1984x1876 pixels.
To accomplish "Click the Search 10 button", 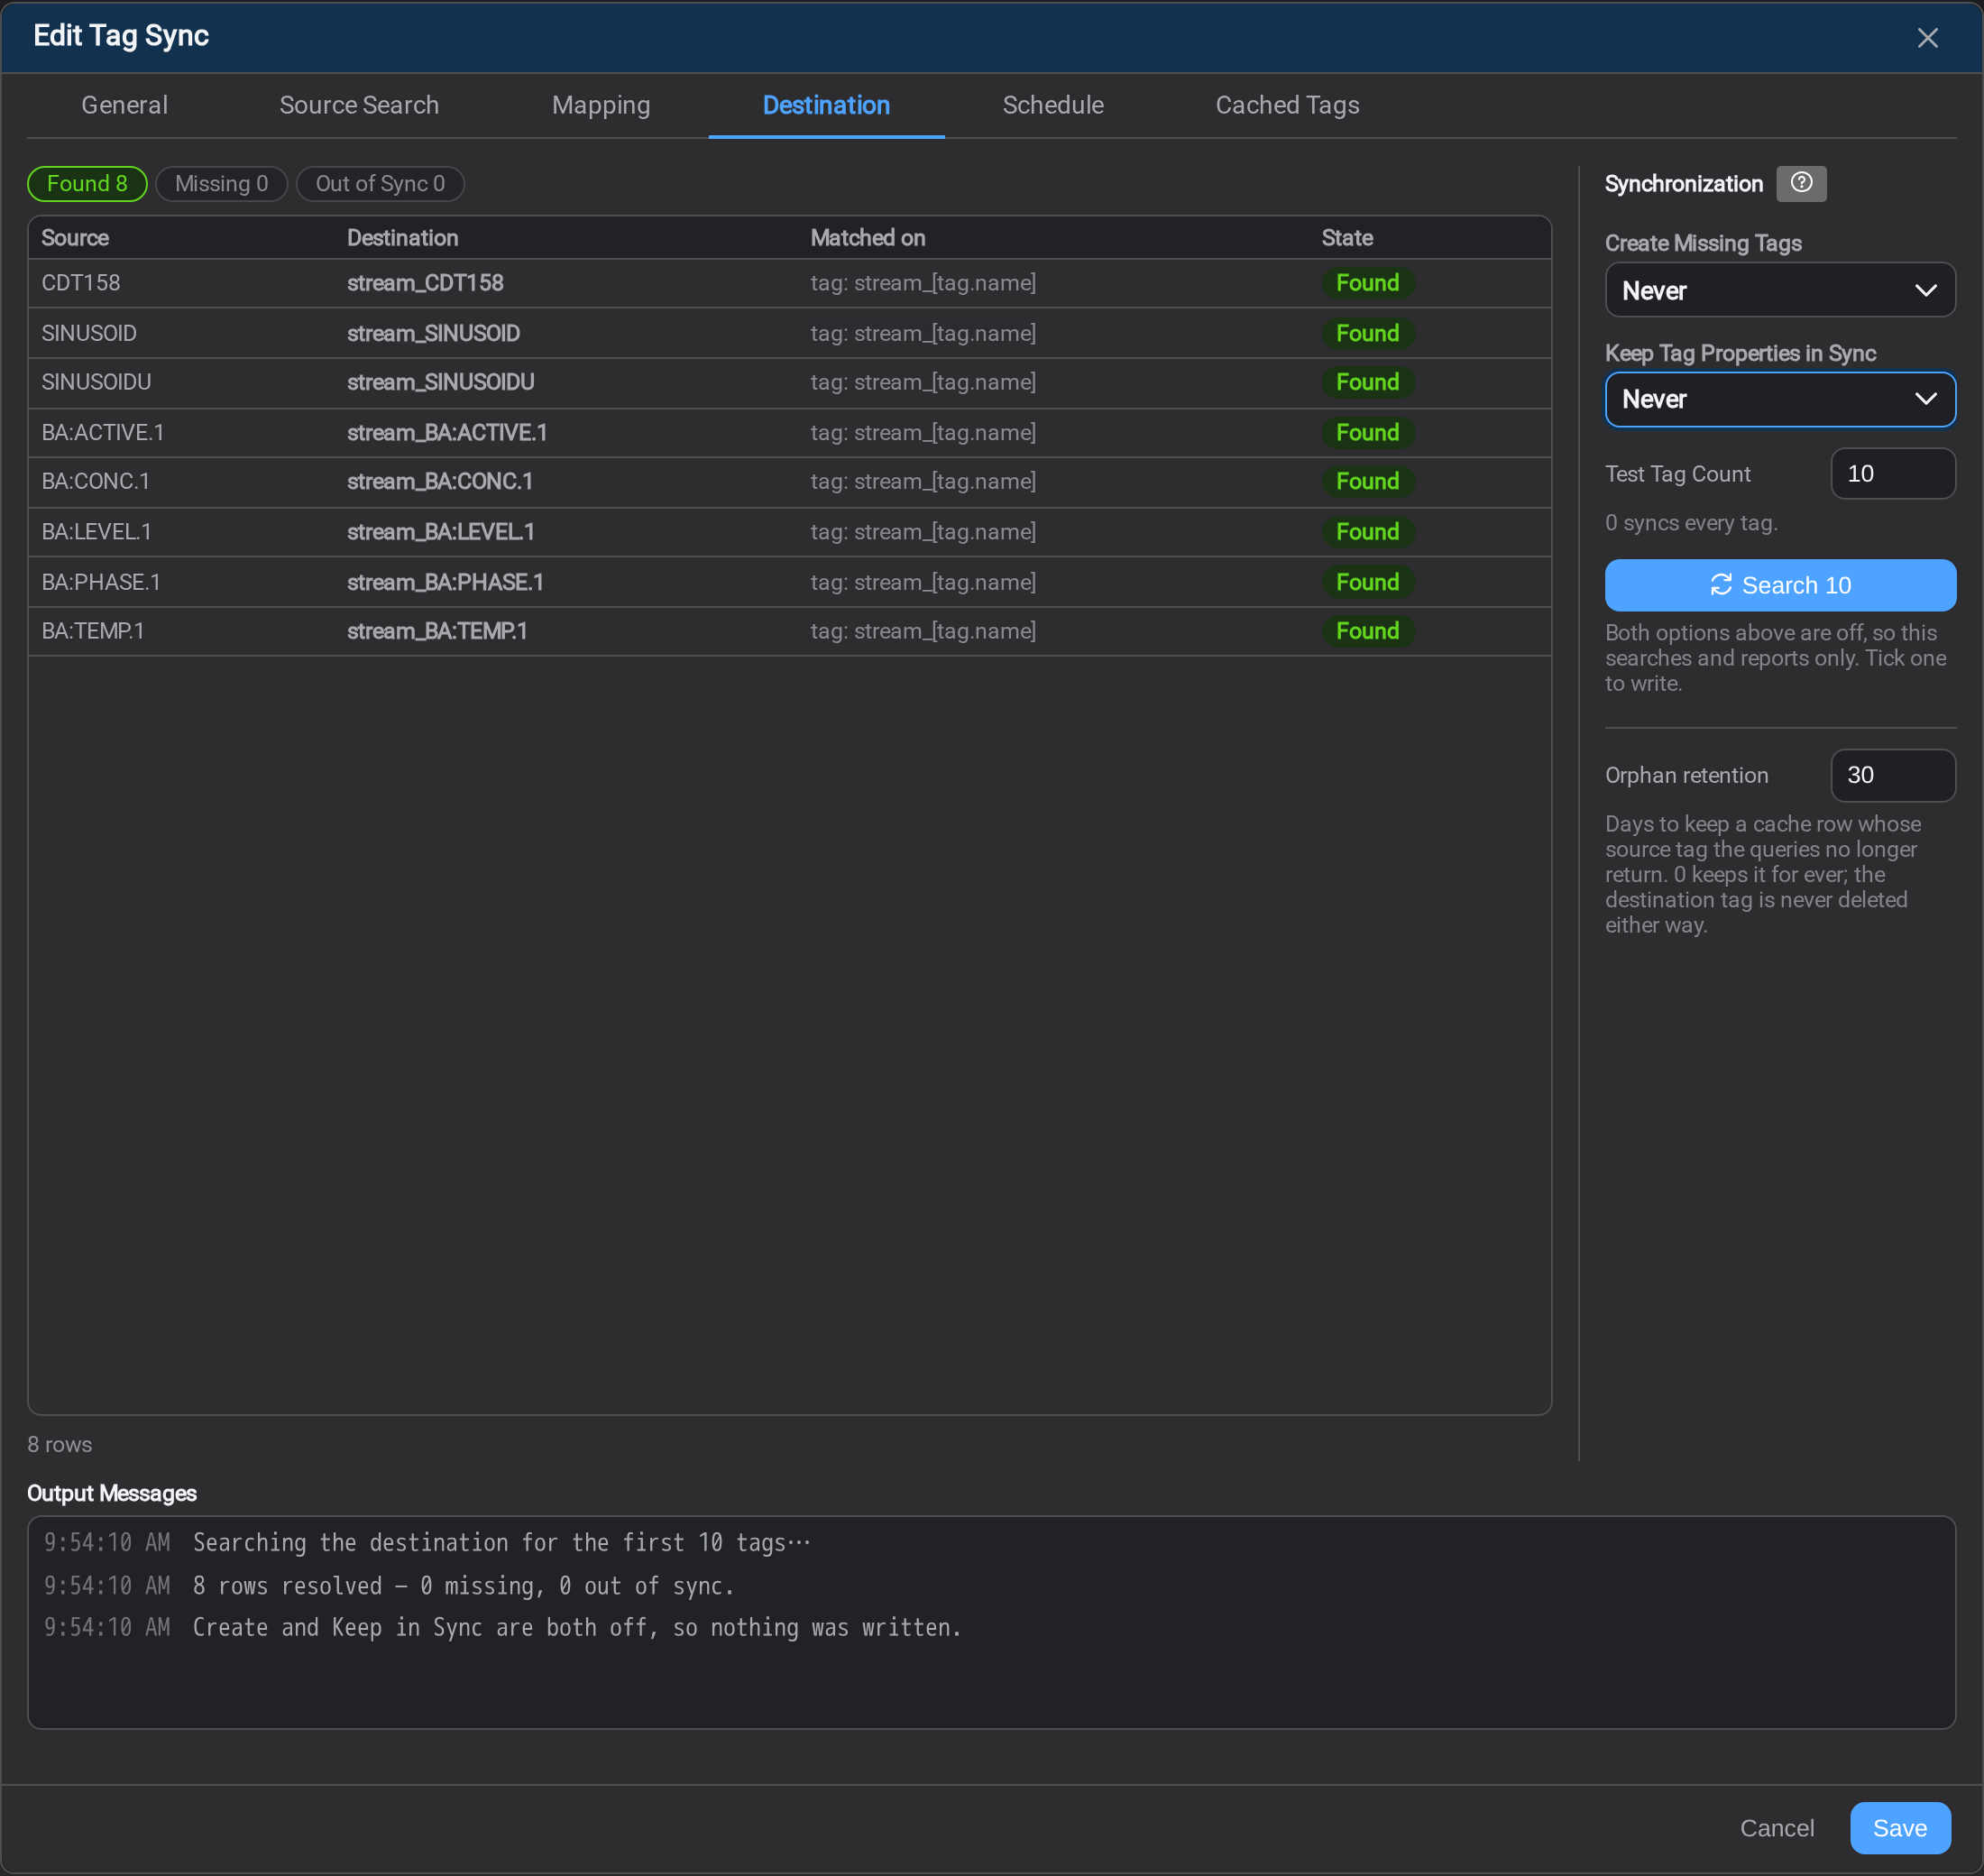I will pos(1780,585).
